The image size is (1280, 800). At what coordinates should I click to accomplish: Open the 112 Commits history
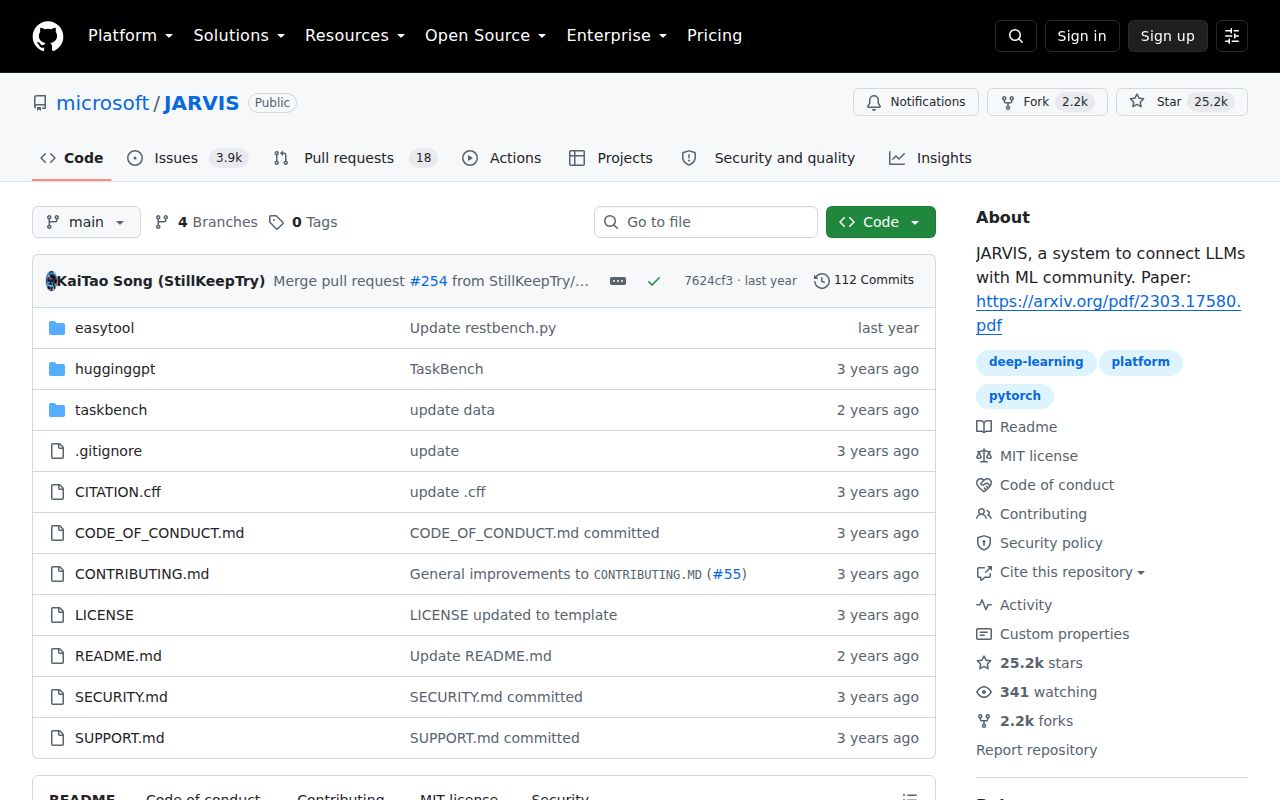pos(864,280)
